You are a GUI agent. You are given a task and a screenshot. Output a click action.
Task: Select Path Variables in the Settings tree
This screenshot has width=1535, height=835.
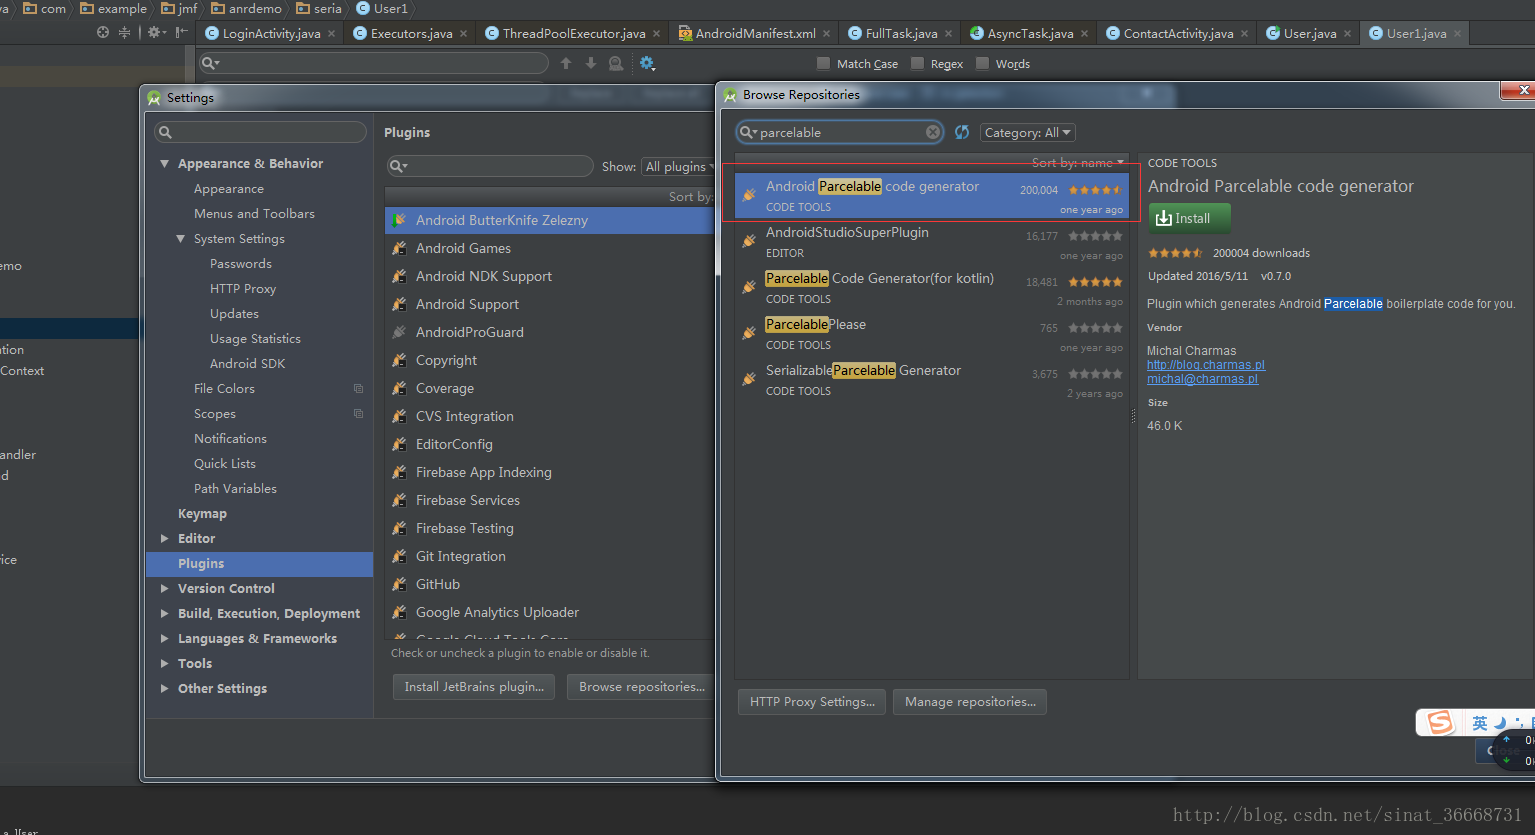[x=235, y=488]
